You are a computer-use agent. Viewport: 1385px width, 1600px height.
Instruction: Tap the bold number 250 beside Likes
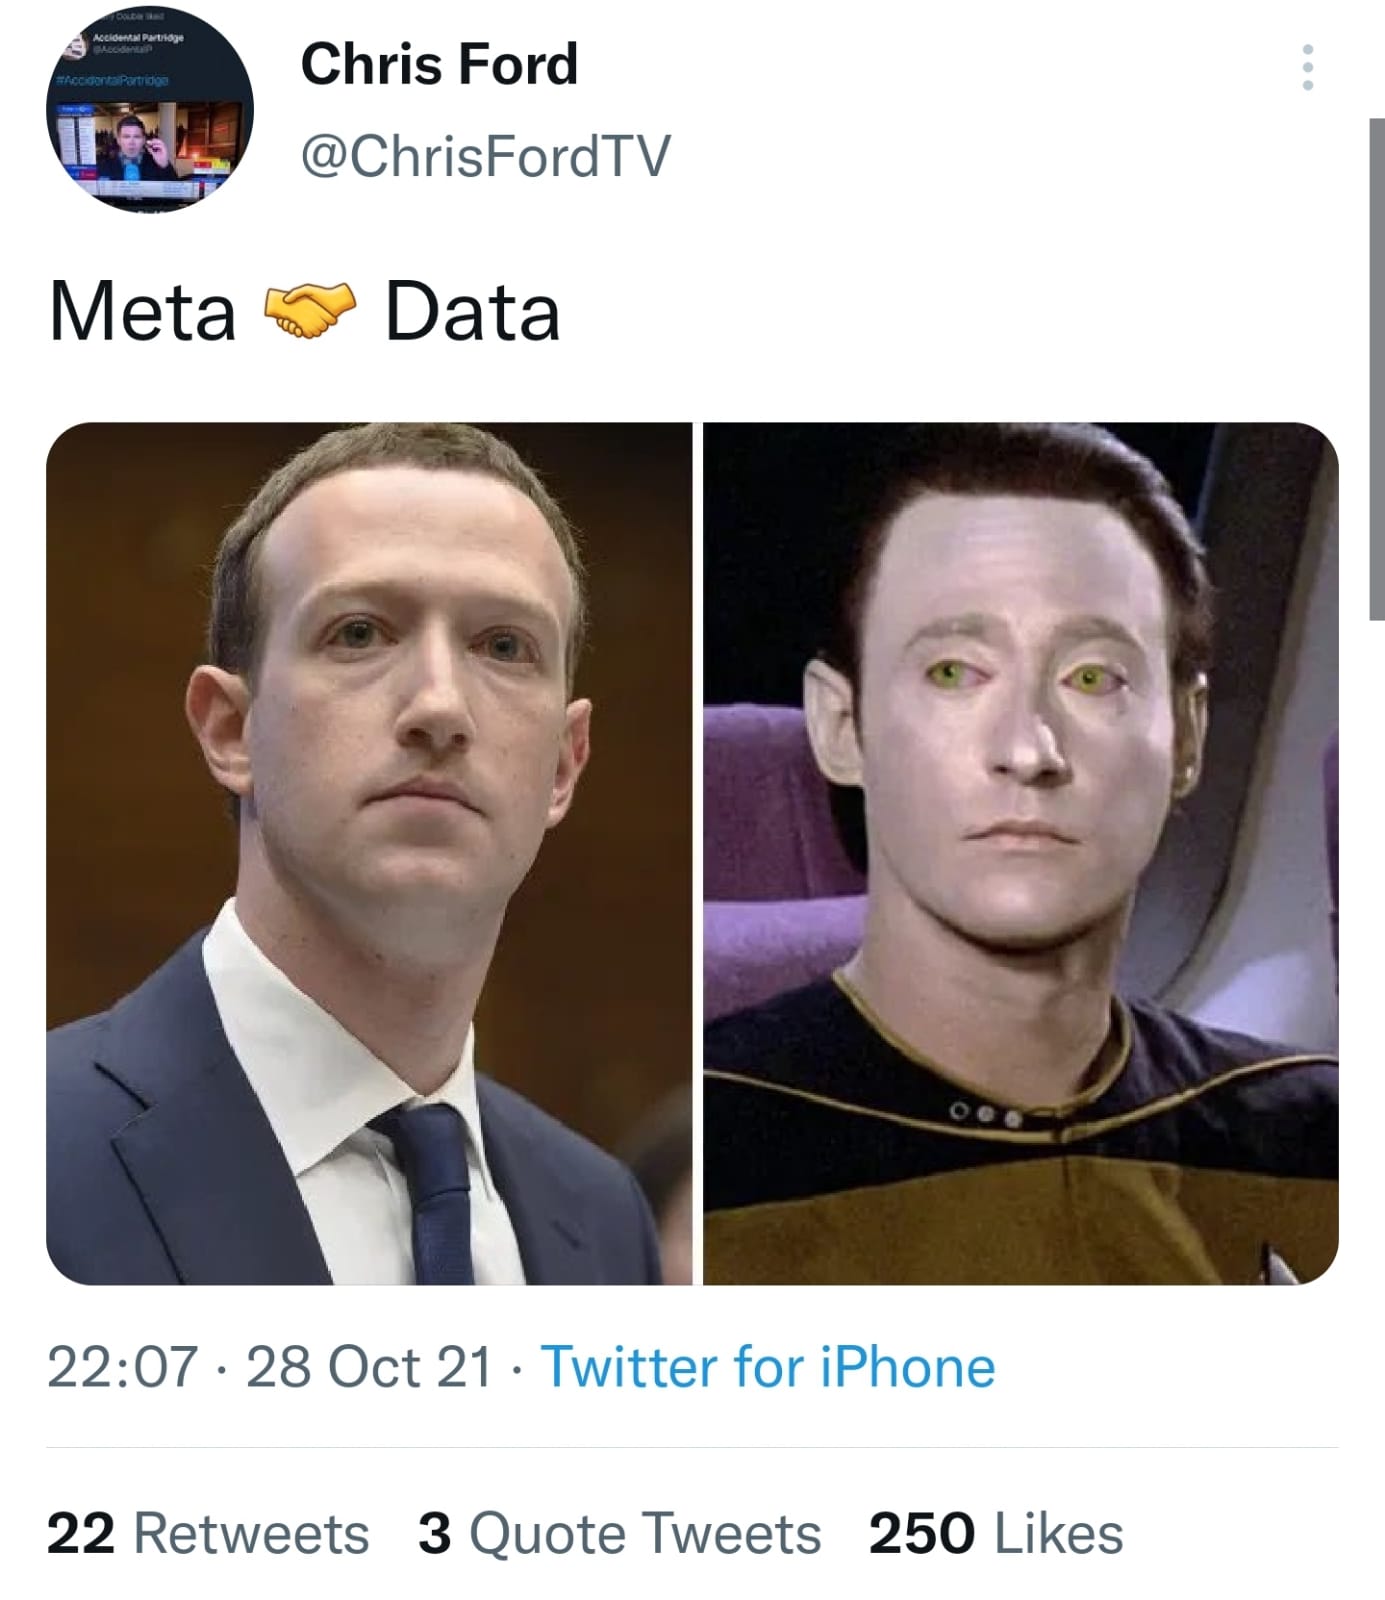tap(921, 1533)
